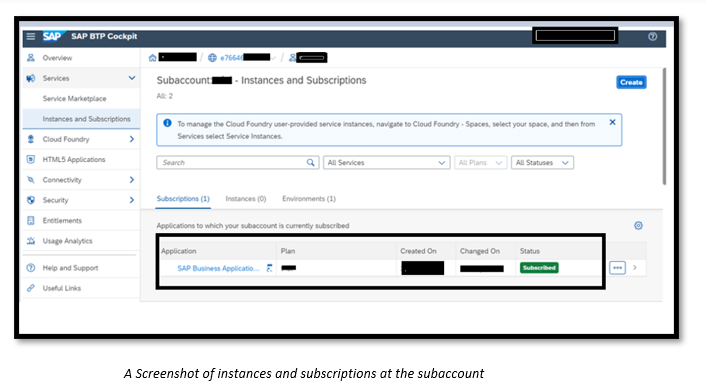Click the 'All: 2' count text
Image resolution: width=706 pixels, height=391 pixels.
coord(164,96)
